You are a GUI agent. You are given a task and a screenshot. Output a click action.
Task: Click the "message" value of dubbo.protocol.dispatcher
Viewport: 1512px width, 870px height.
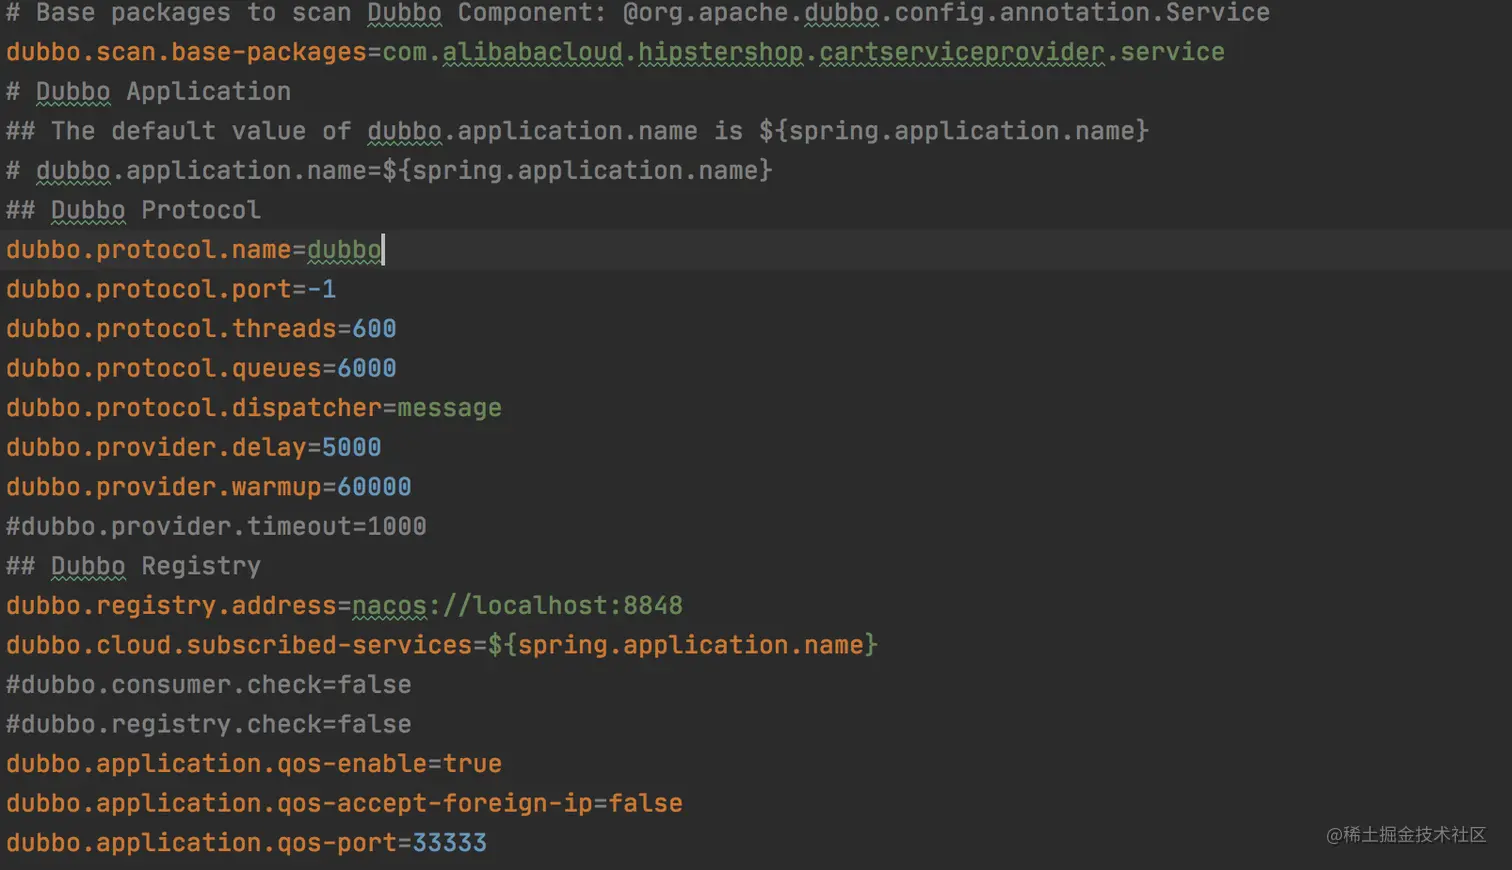450,408
